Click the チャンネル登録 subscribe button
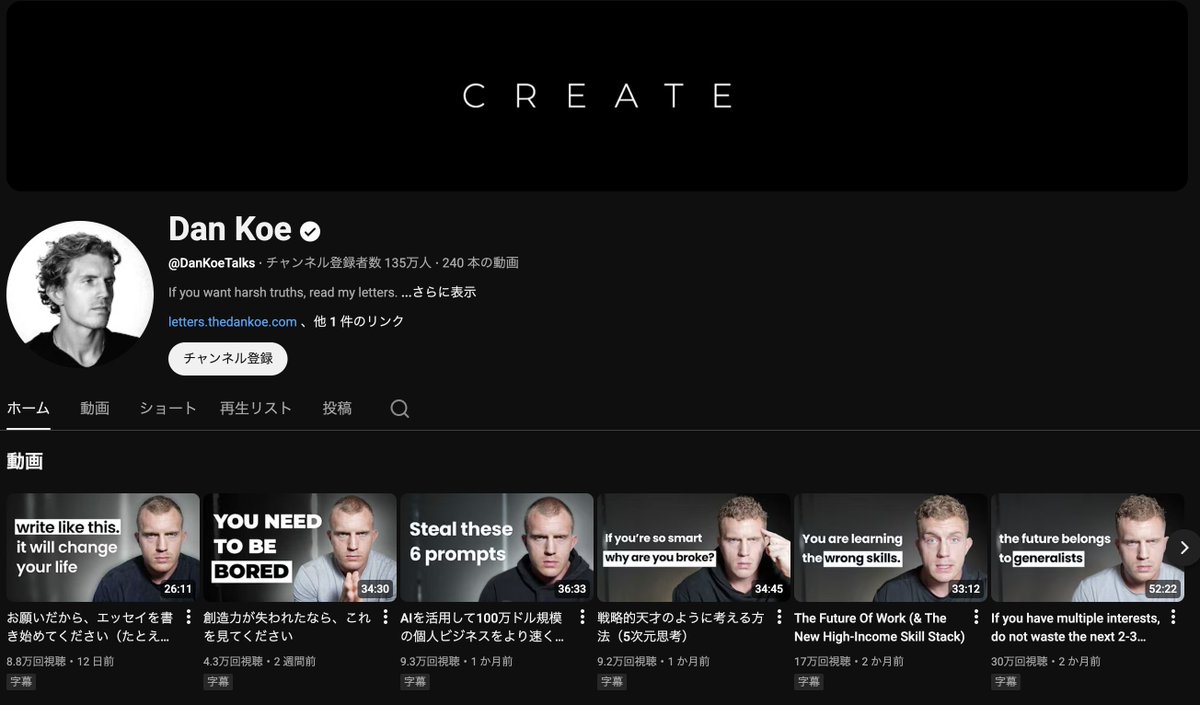The height and width of the screenshot is (705, 1200). (228, 359)
